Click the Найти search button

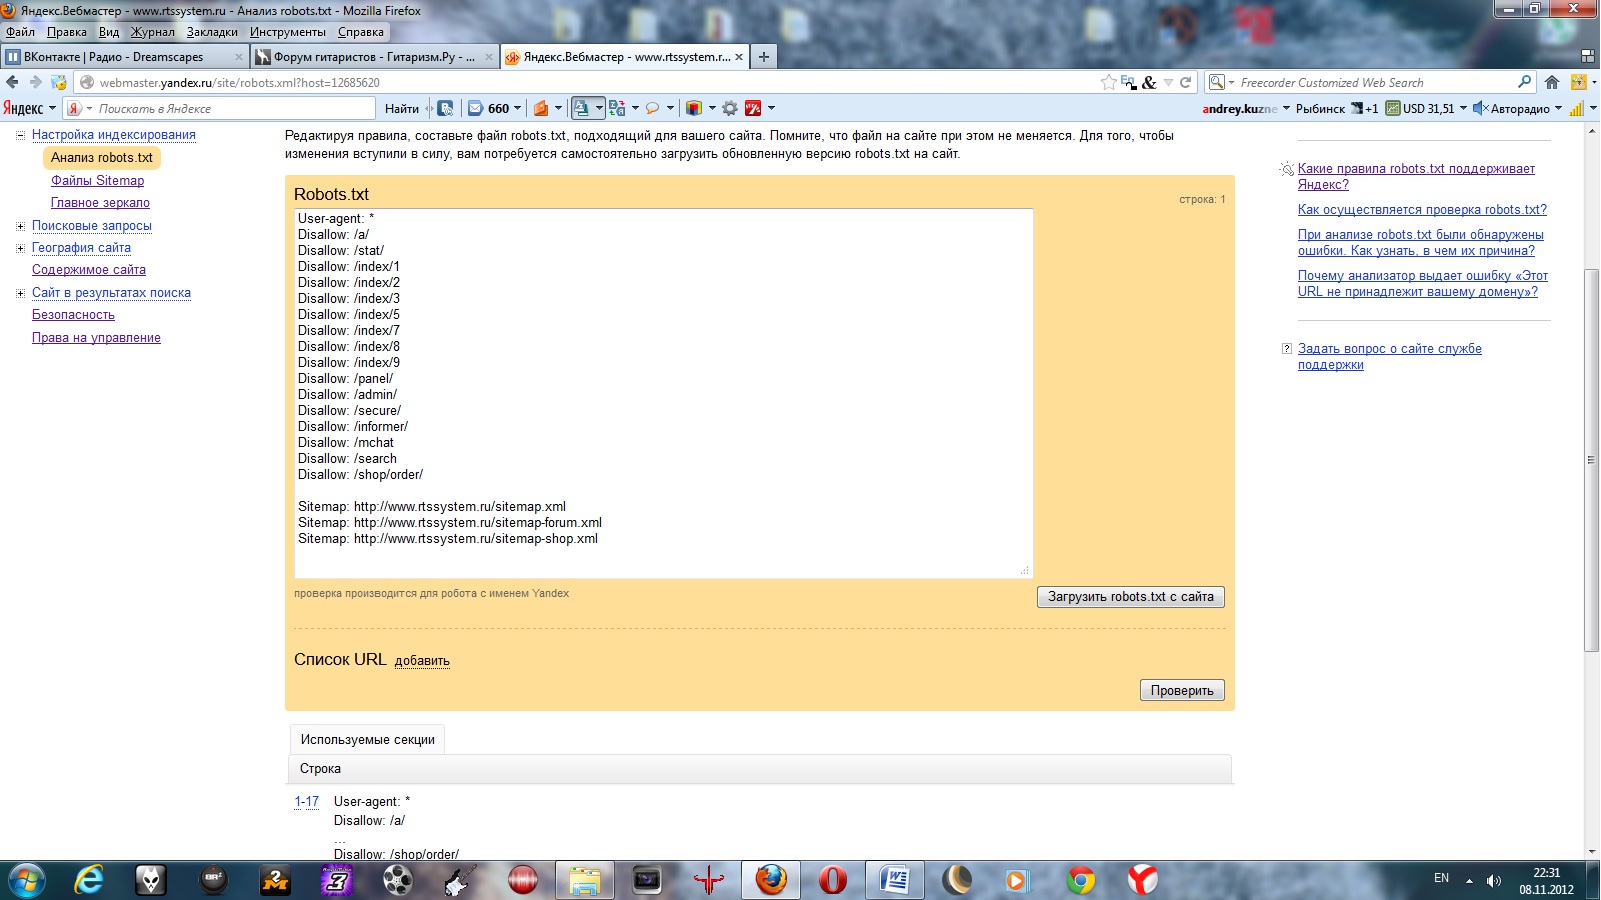tap(402, 108)
